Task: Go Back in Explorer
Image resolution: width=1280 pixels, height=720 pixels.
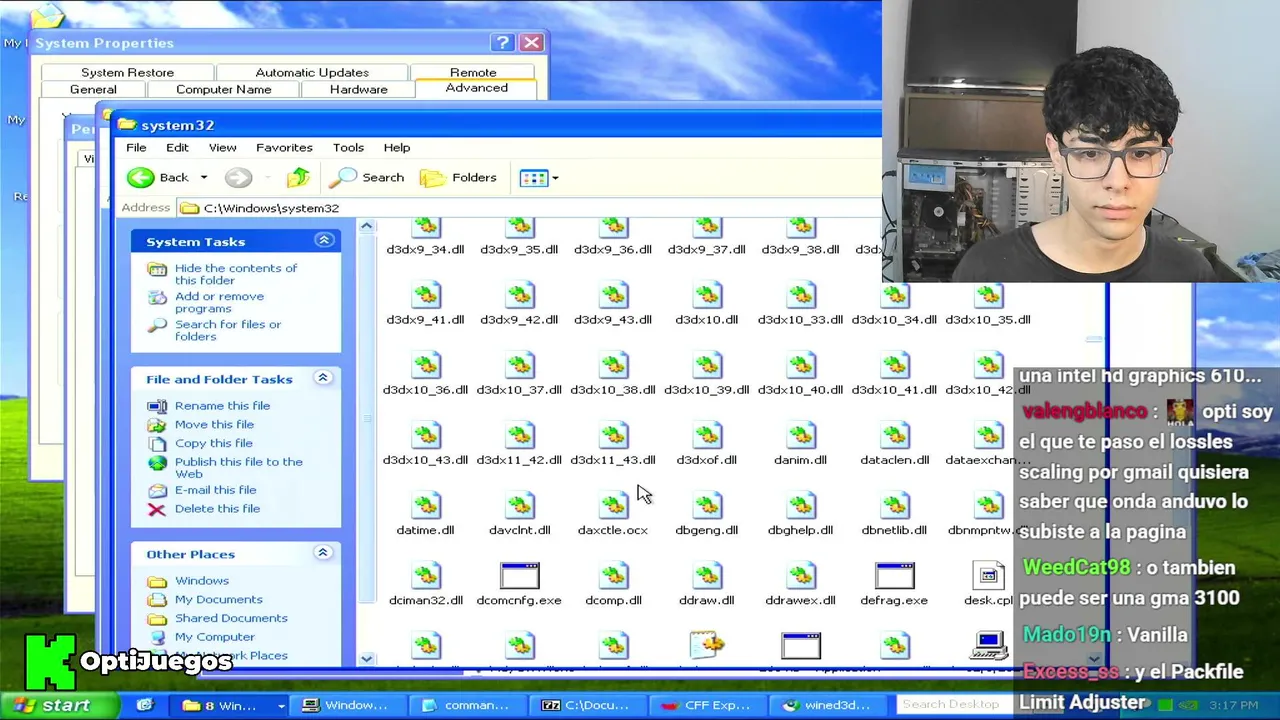Action: 158,178
